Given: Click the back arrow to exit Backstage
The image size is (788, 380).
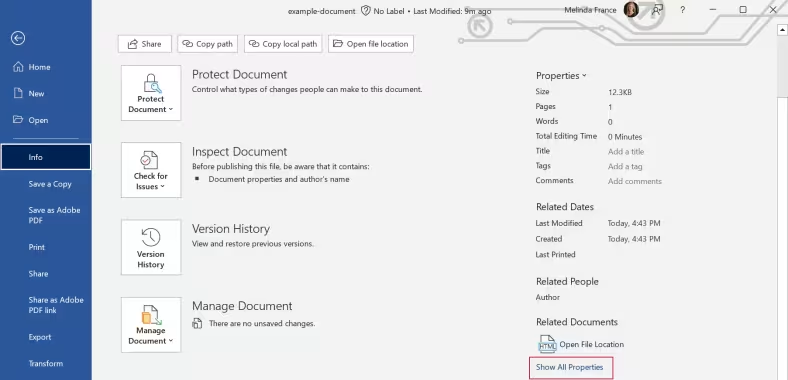Looking at the screenshot, I should [18, 38].
